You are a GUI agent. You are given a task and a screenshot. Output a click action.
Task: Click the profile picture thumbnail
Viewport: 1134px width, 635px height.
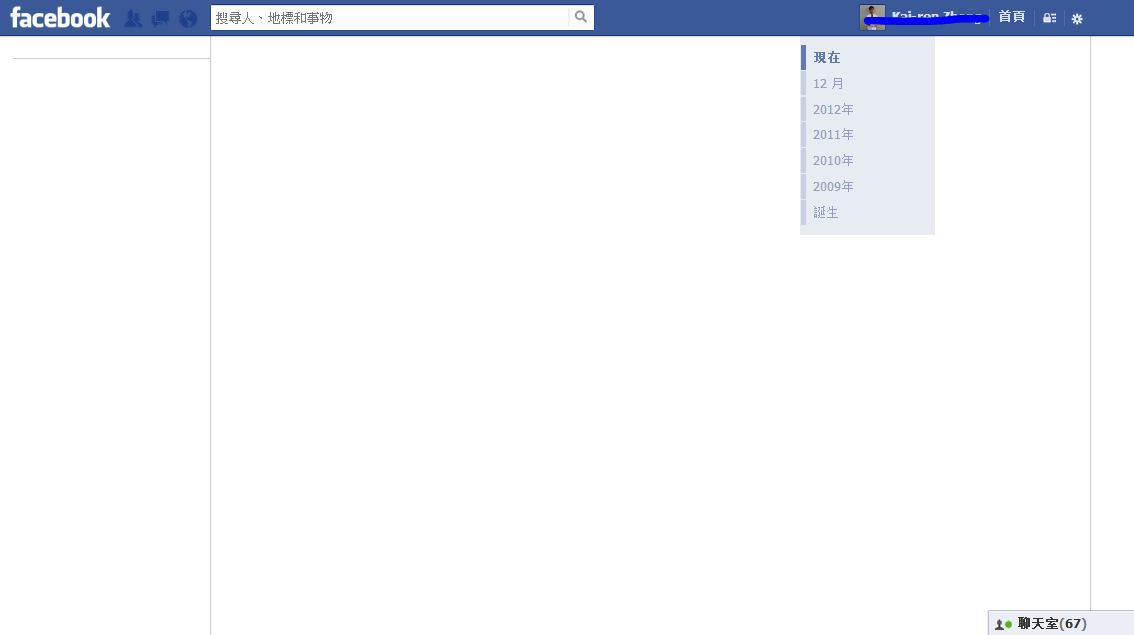[872, 17]
